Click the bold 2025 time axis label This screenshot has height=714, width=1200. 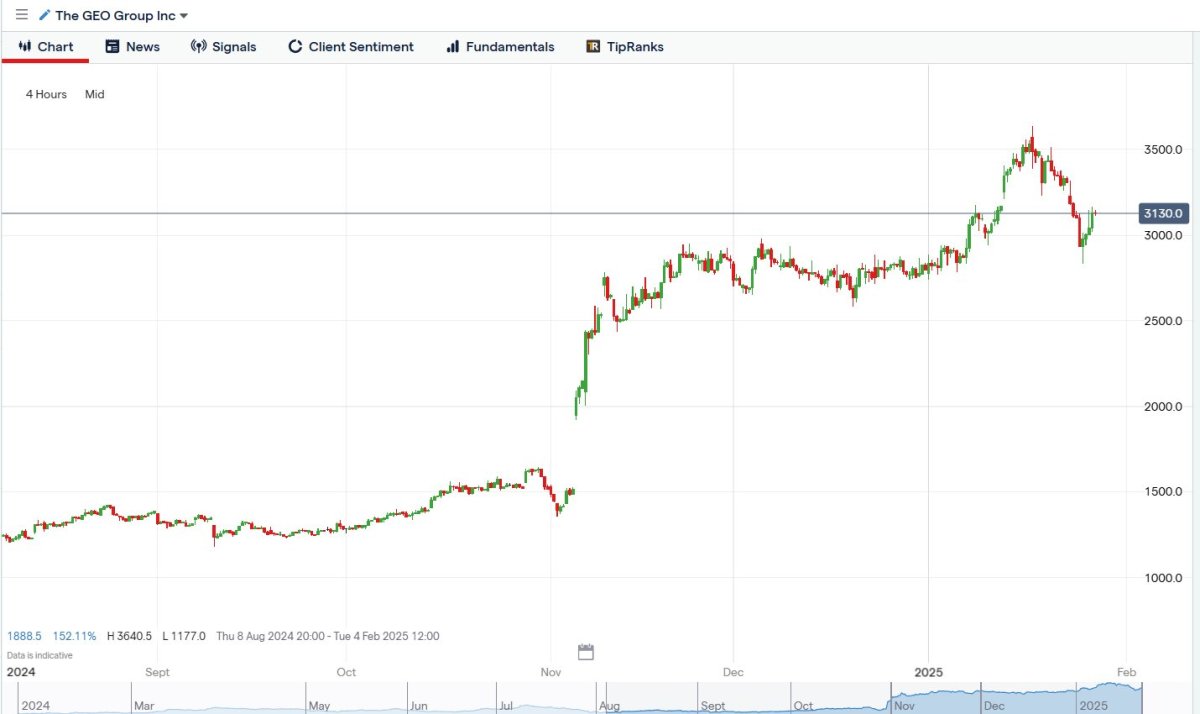927,673
